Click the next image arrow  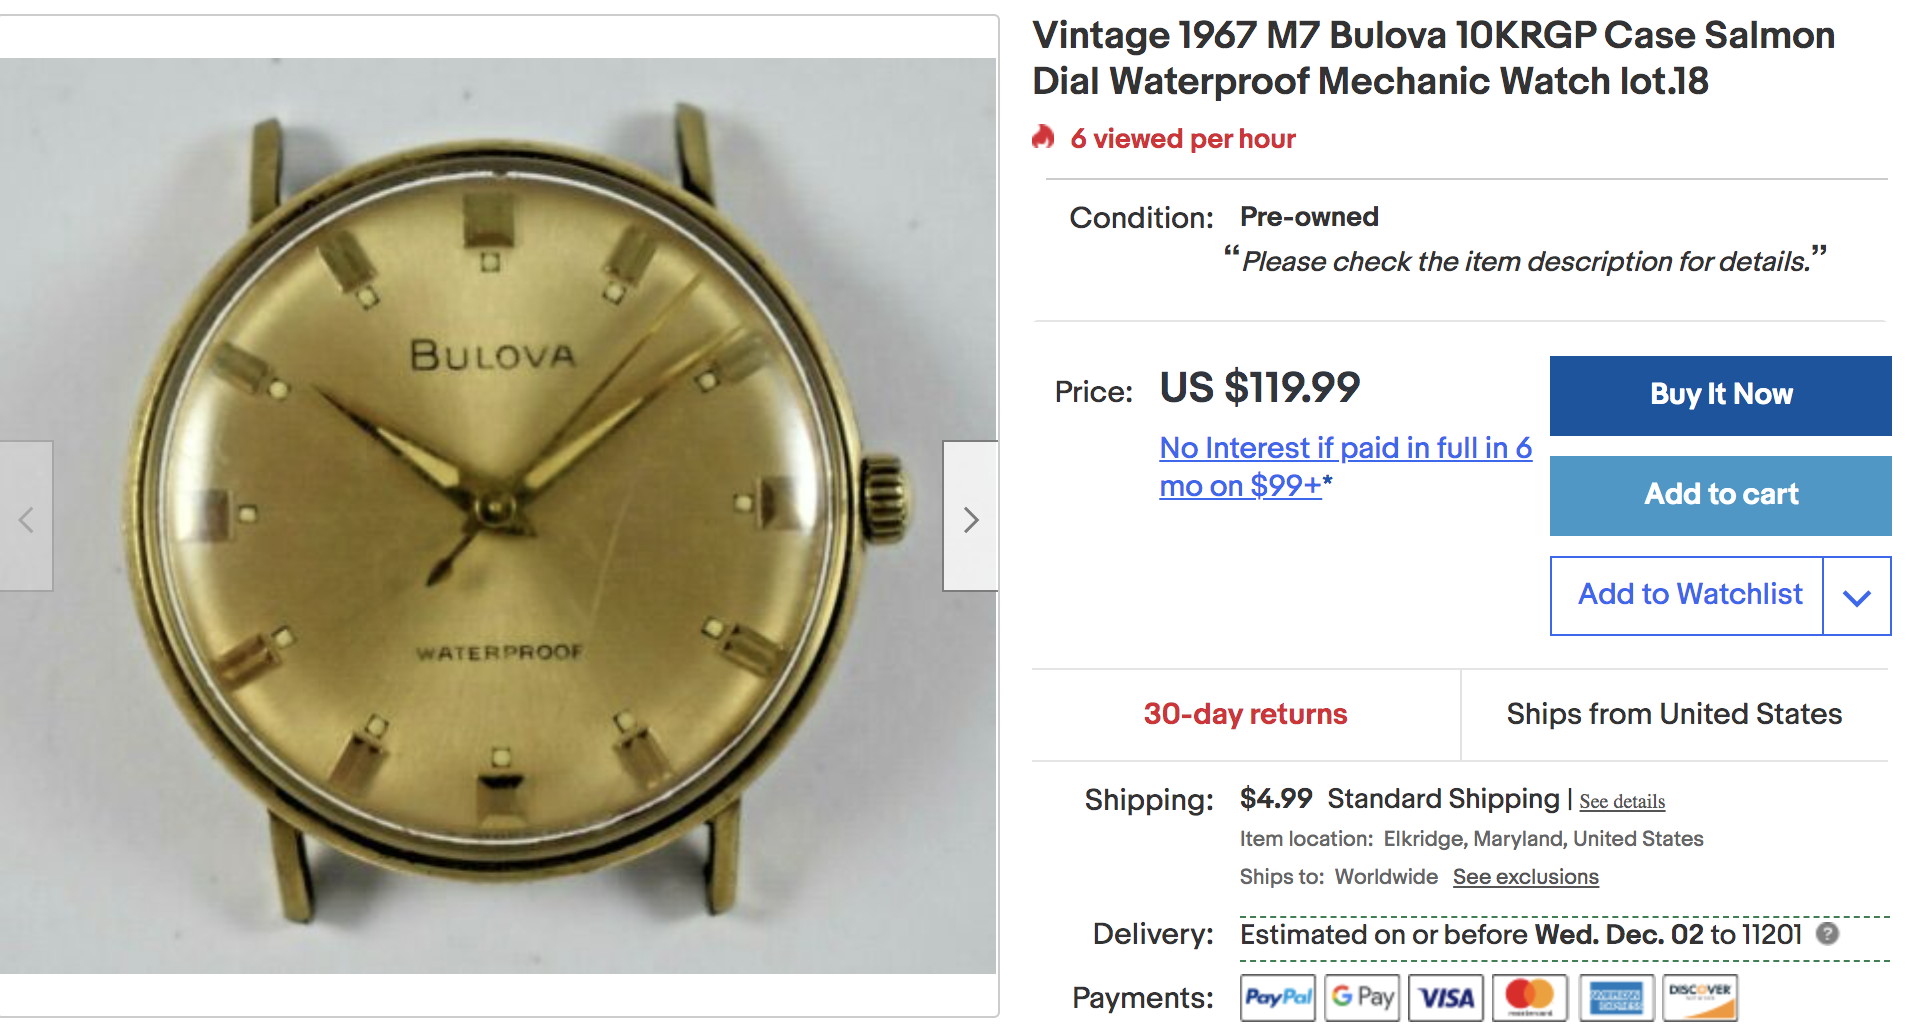click(x=970, y=516)
